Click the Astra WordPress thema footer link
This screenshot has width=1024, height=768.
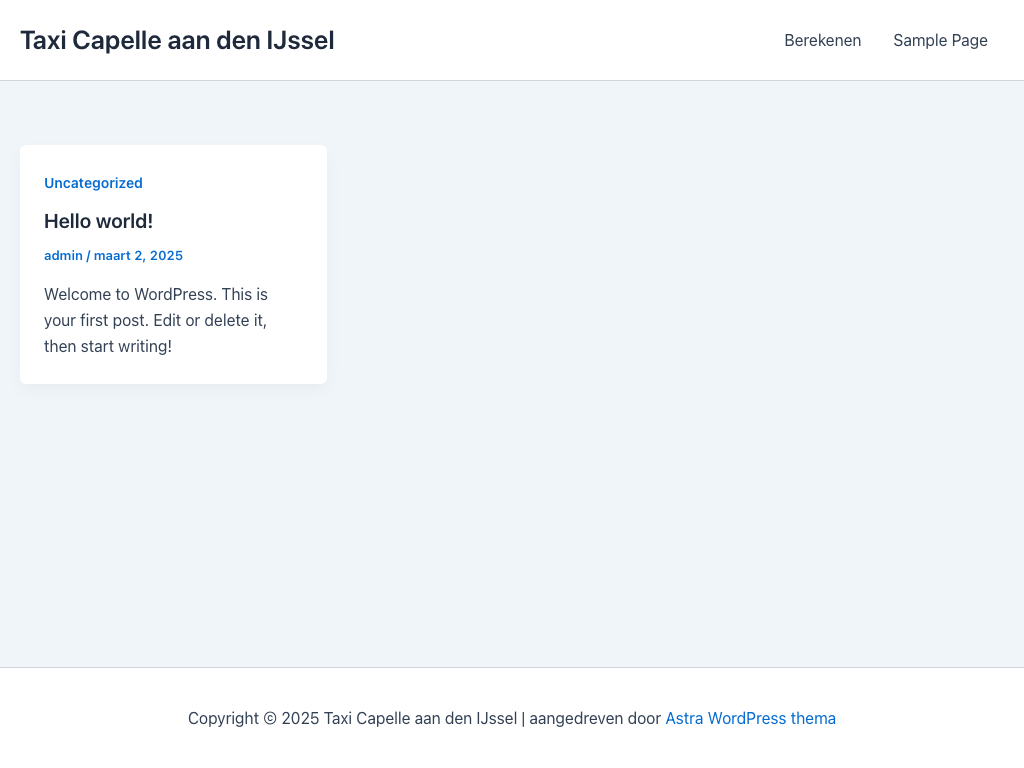point(750,718)
